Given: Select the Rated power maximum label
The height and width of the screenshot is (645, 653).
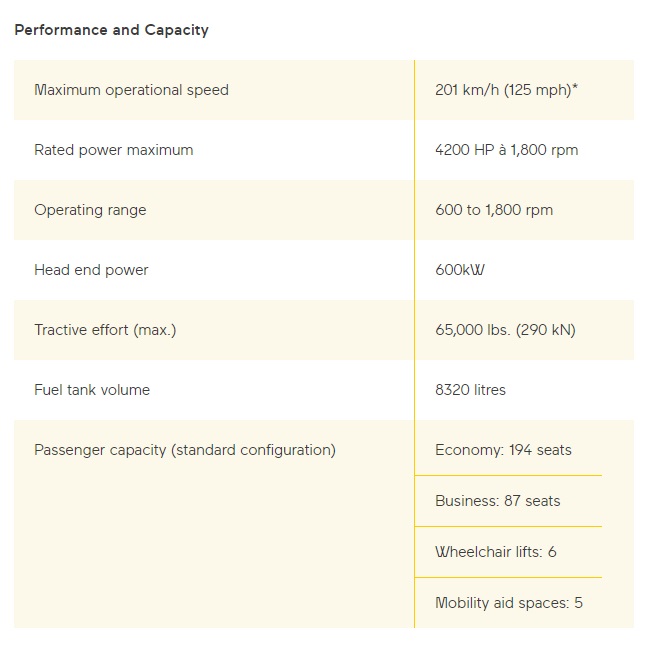Looking at the screenshot, I should [x=114, y=150].
